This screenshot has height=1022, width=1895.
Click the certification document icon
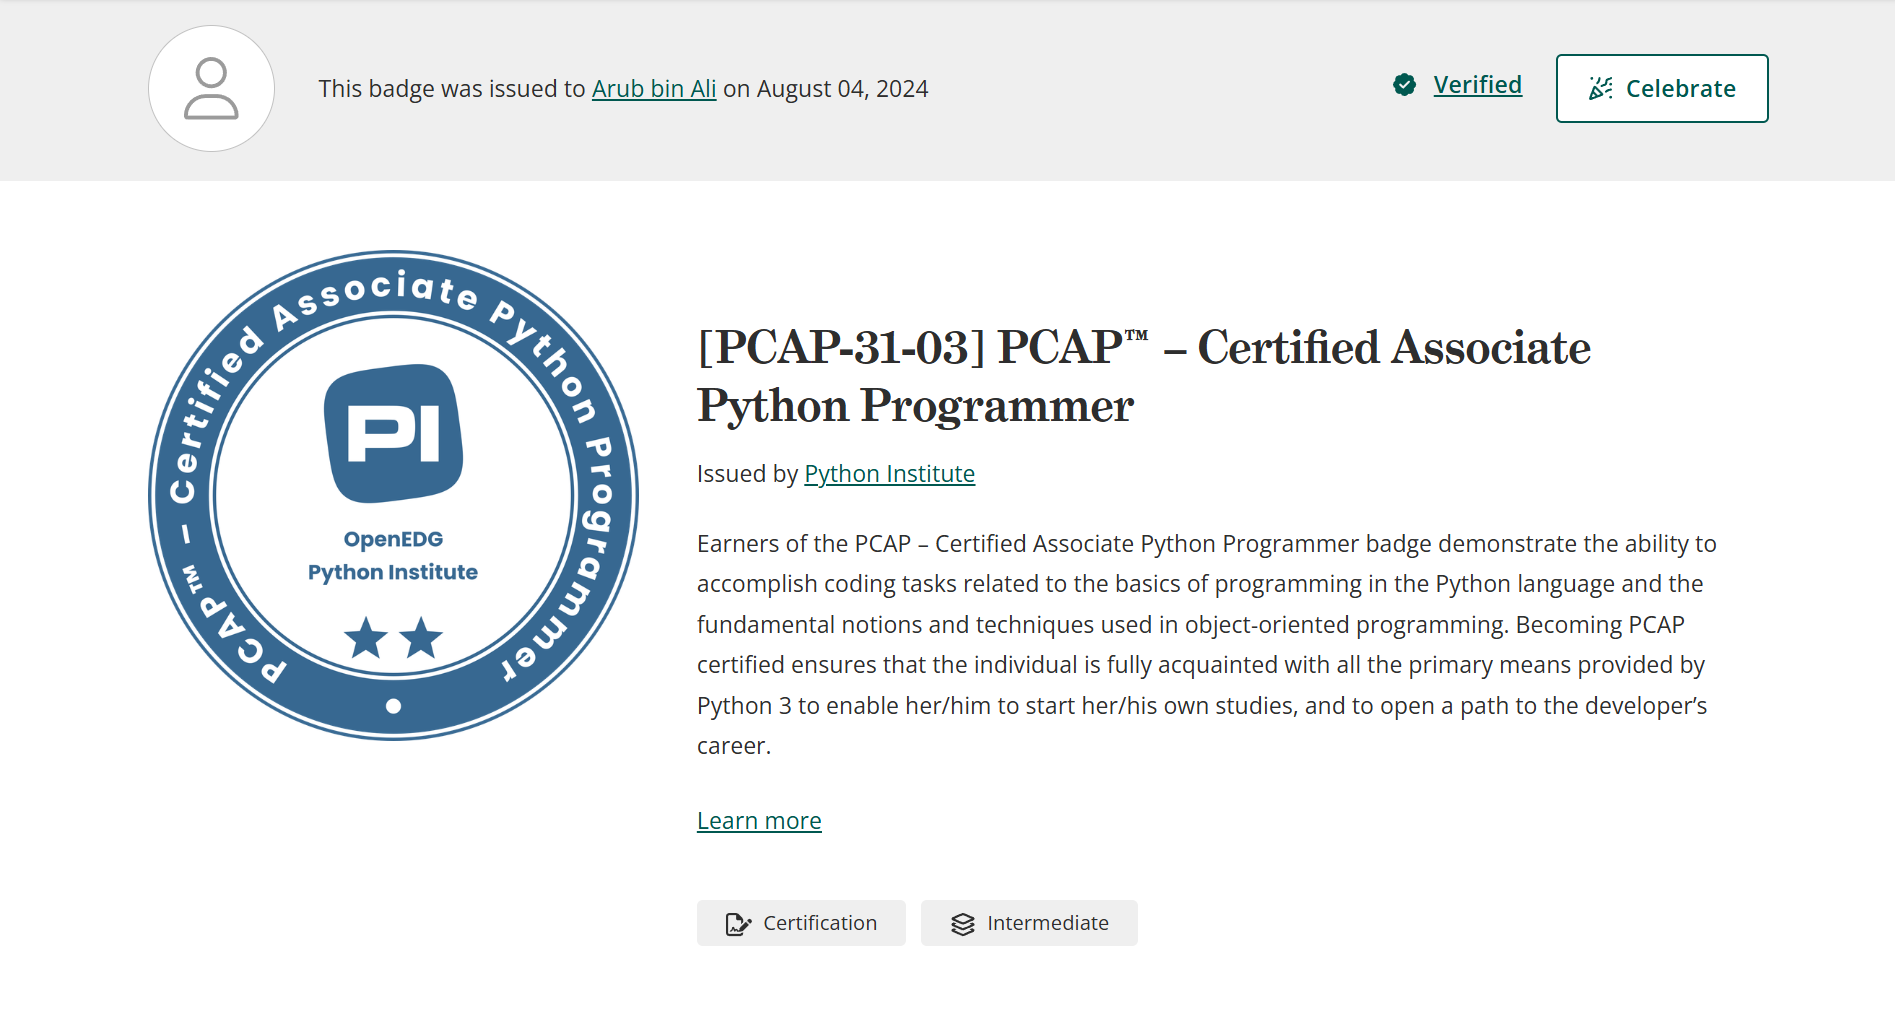(738, 924)
